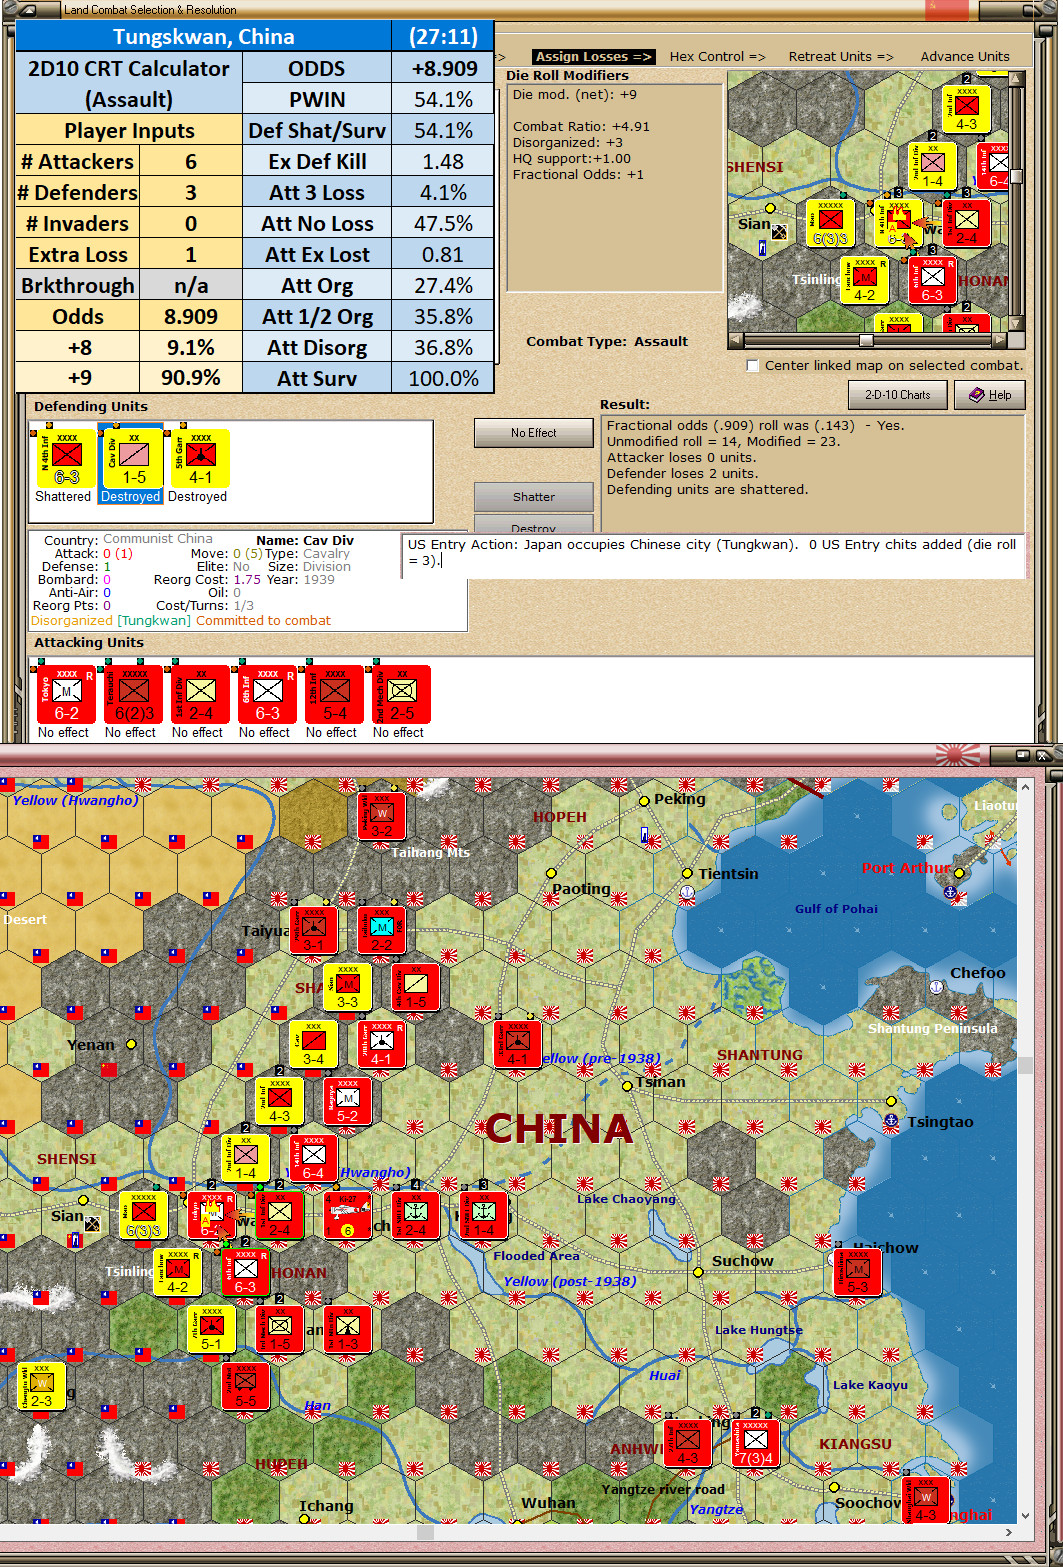The image size is (1063, 1567).
Task: Click the No Effect button
Action: [x=533, y=432]
